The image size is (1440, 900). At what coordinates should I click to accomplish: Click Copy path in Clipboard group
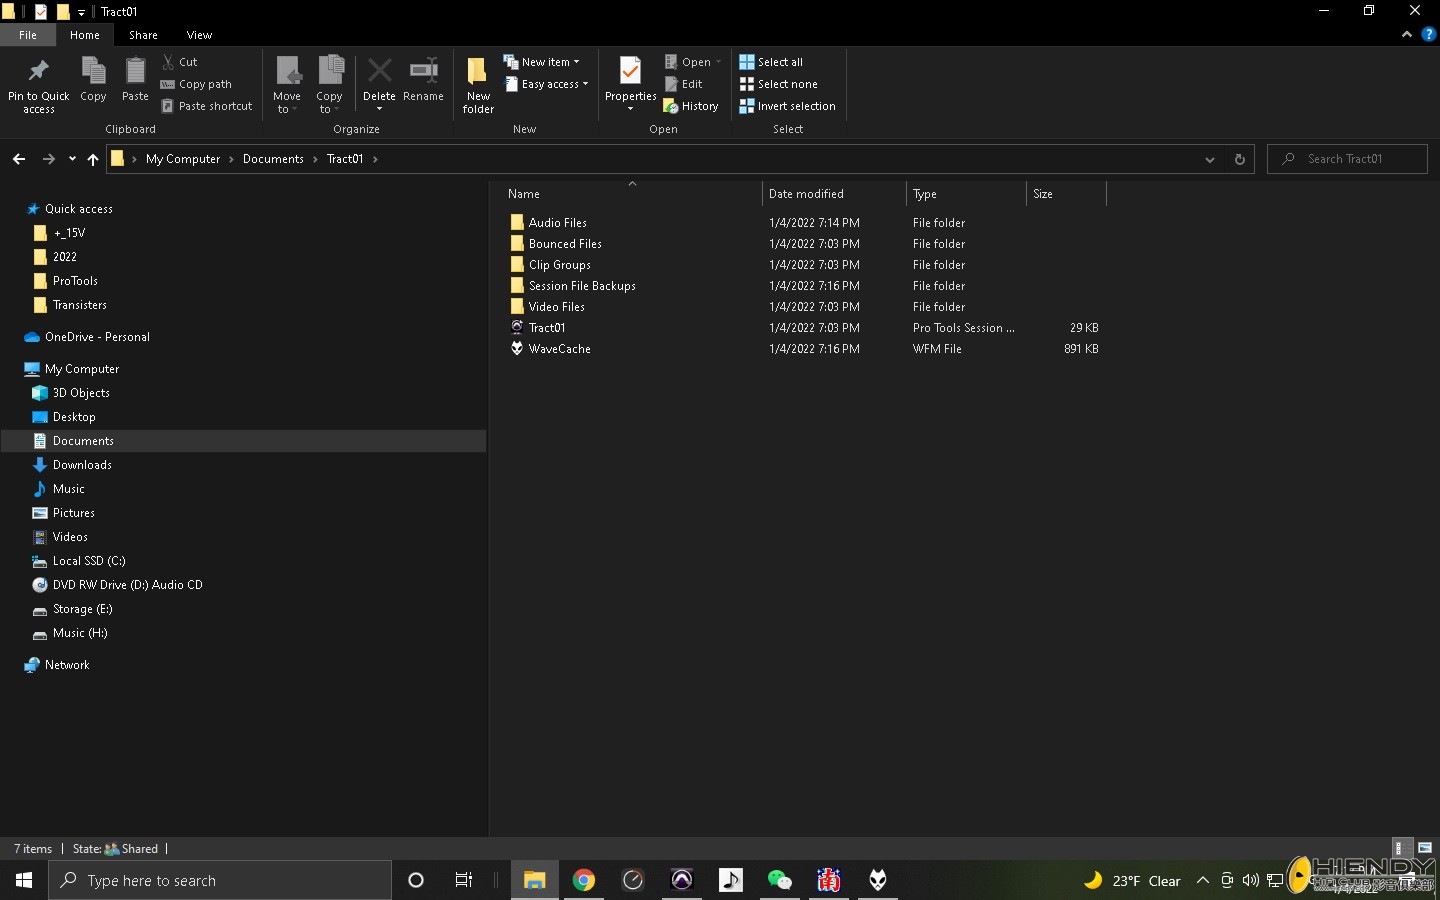[x=196, y=84]
